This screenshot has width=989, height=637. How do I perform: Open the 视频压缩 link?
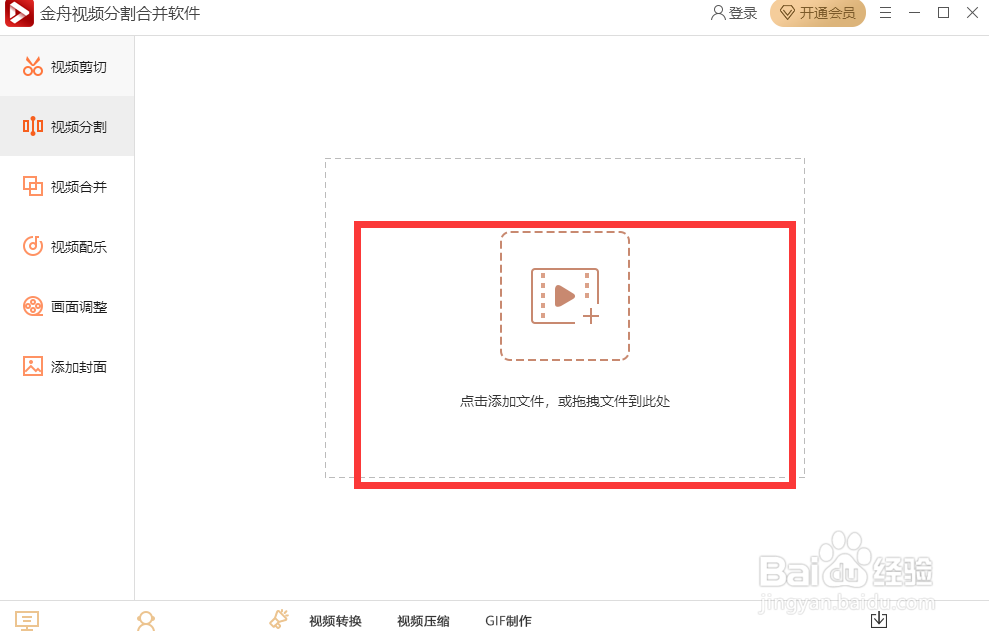[423, 621]
